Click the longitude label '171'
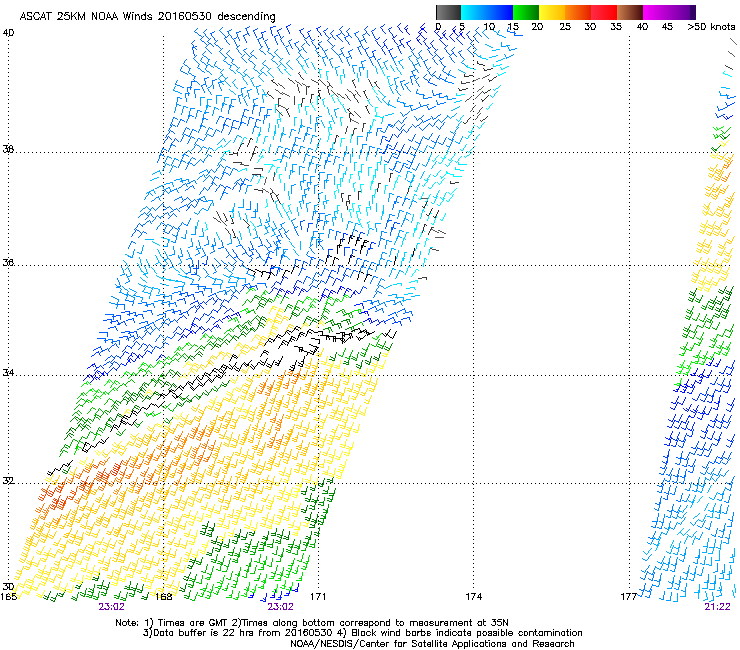Screen dimensions: 740x650 pyautogui.click(x=318, y=597)
